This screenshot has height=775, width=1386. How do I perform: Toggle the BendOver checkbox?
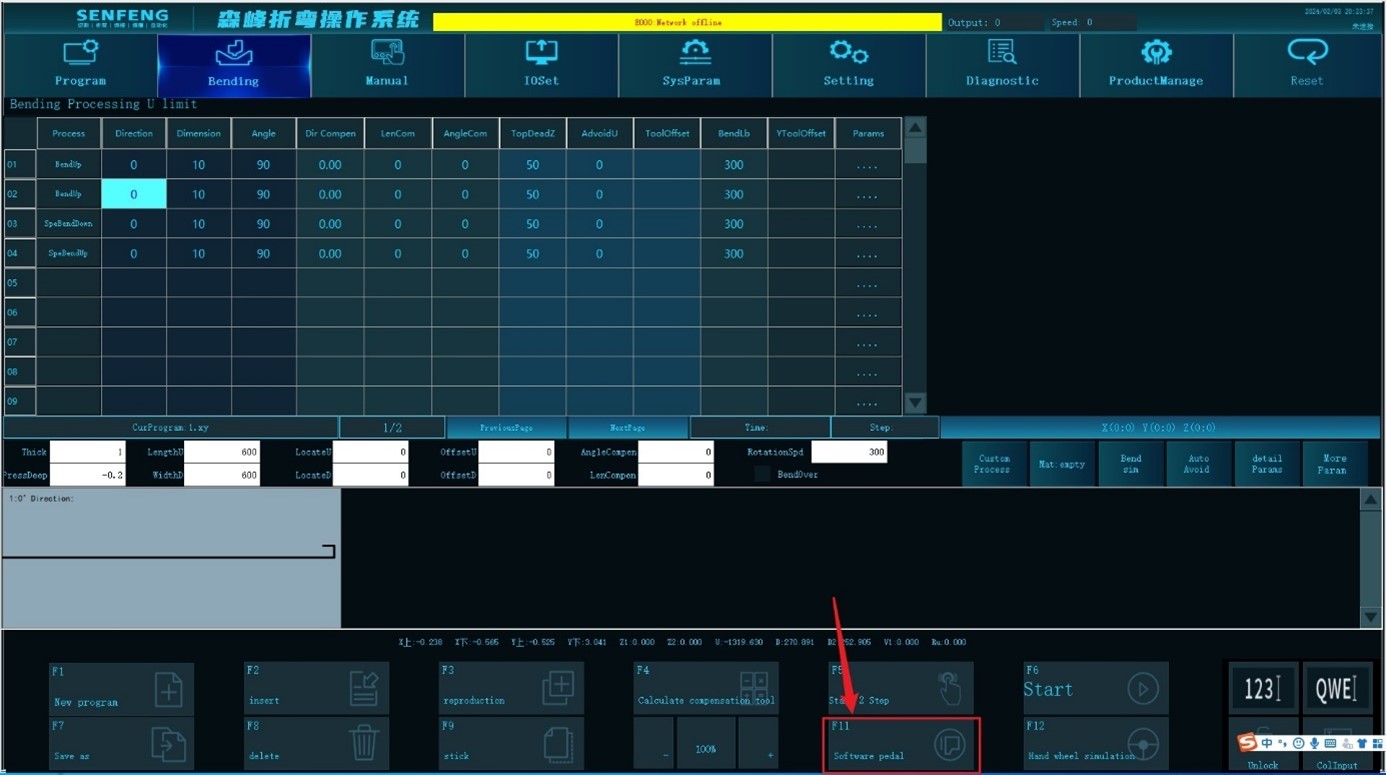tap(763, 474)
